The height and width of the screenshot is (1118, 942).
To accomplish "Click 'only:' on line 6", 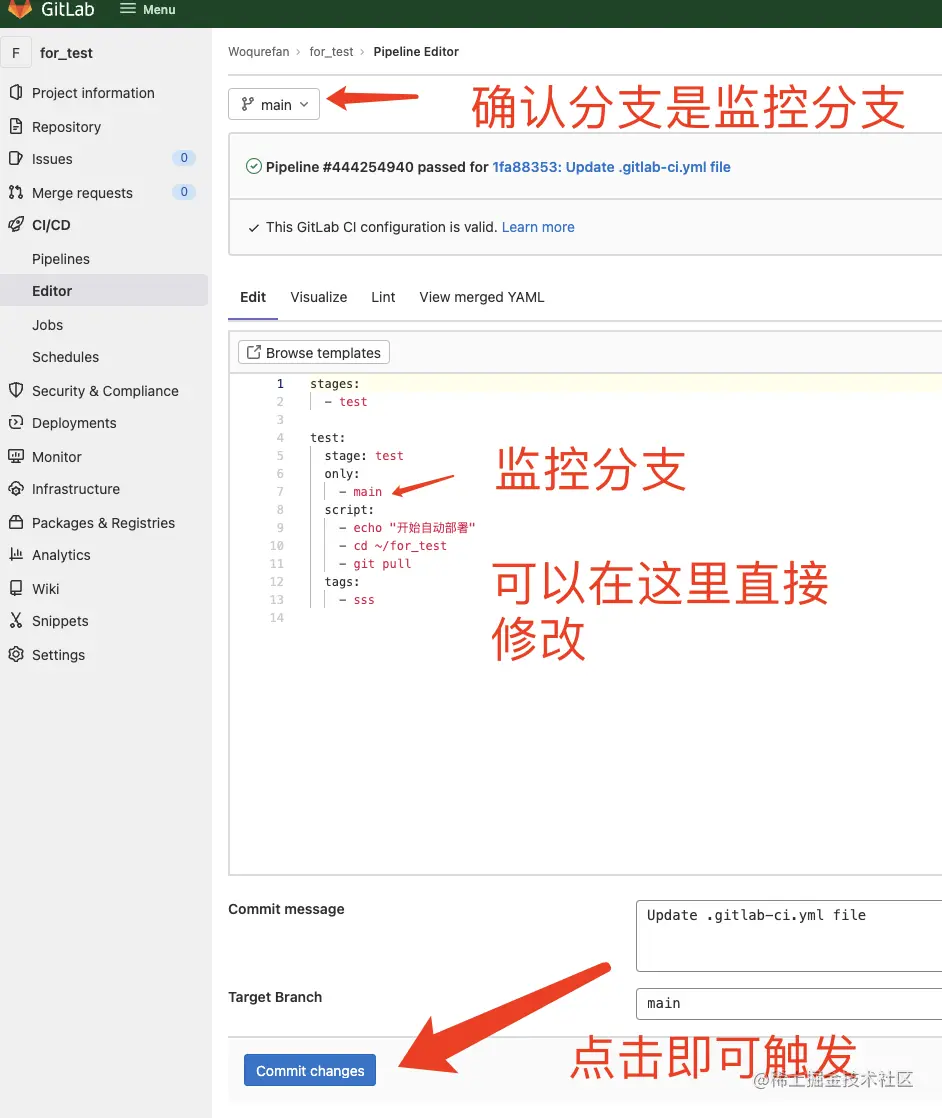I will (x=342, y=473).
